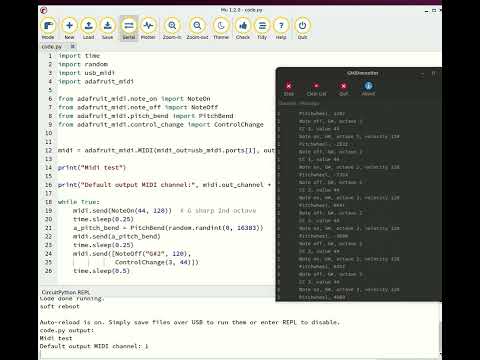Click line 1 'import time'

click(x=79, y=56)
